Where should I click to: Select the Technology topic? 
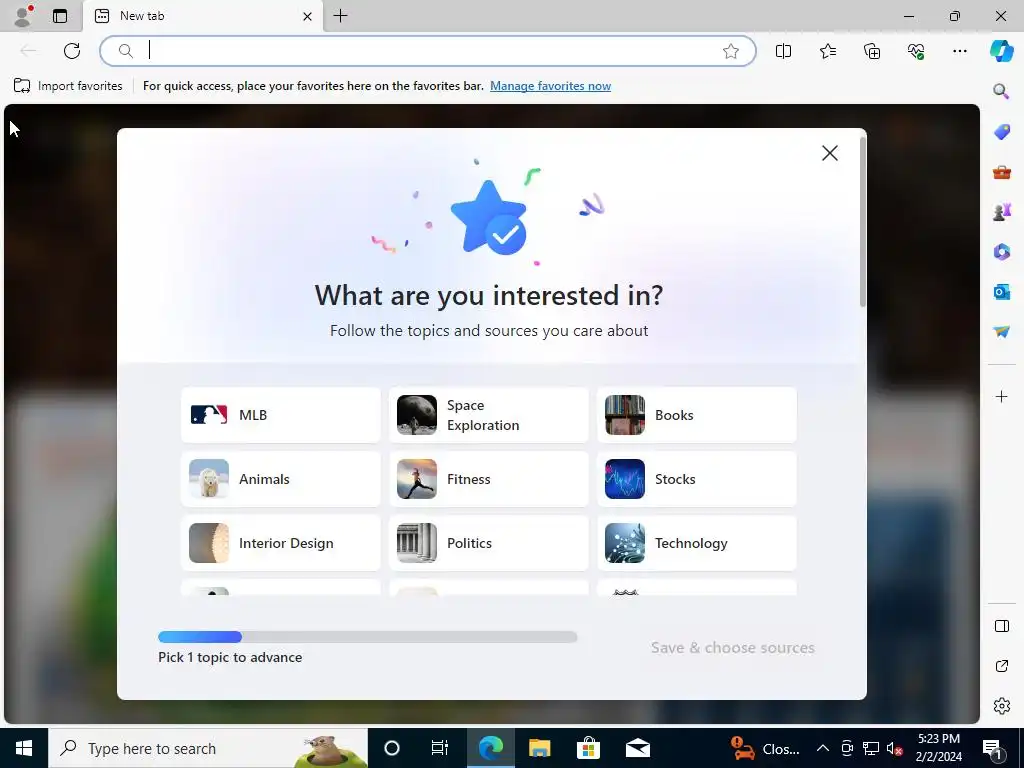click(697, 543)
